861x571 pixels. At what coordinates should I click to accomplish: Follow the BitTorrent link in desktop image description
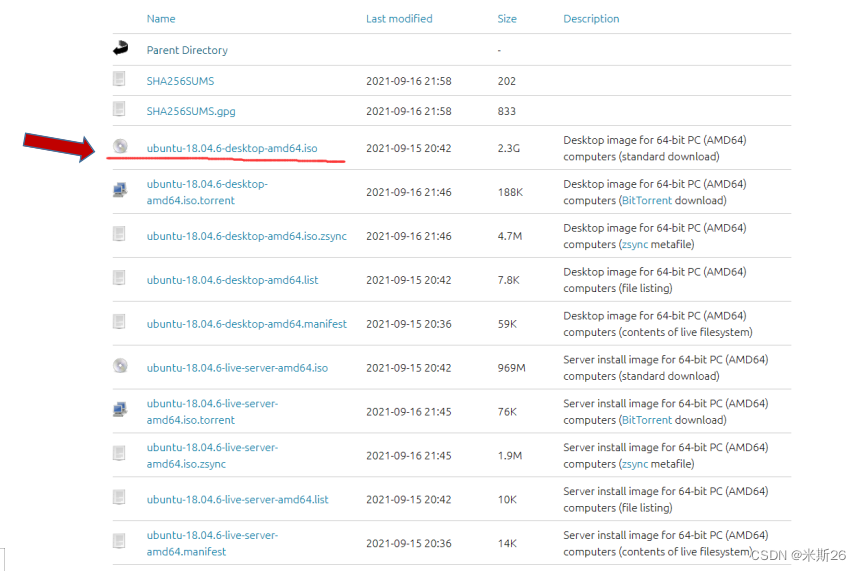click(647, 200)
